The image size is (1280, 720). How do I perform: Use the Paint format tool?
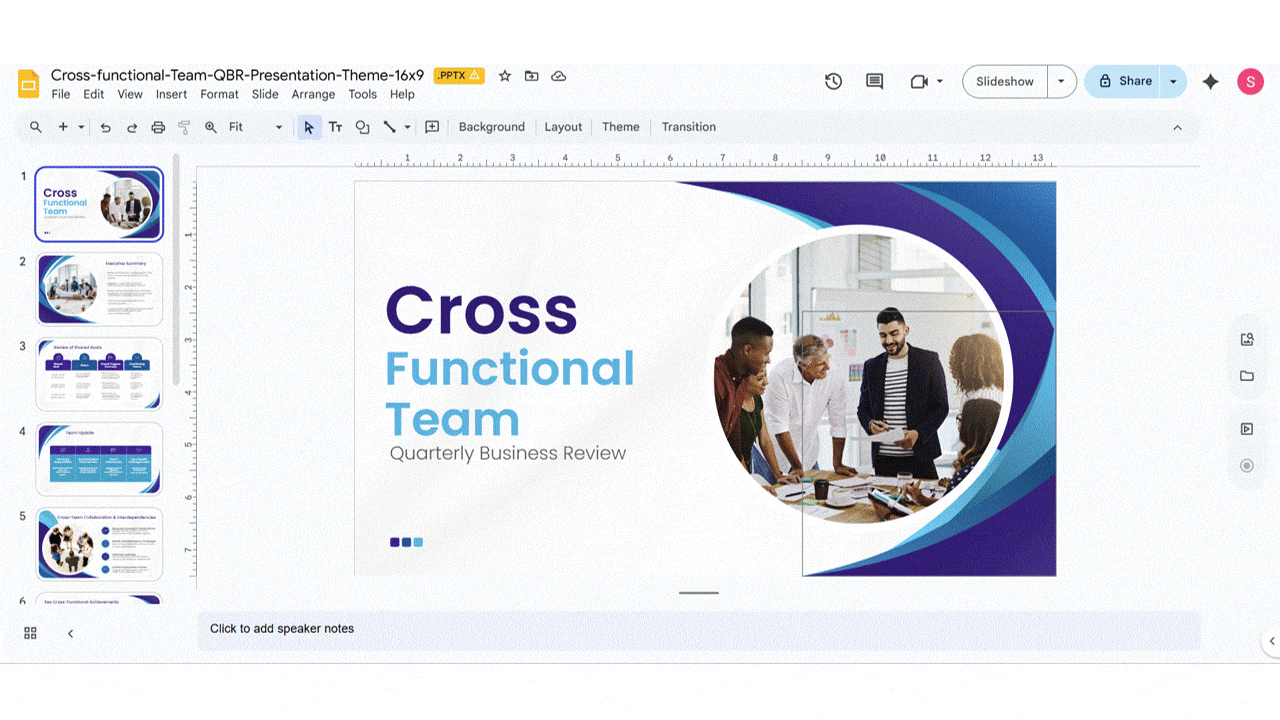[183, 127]
